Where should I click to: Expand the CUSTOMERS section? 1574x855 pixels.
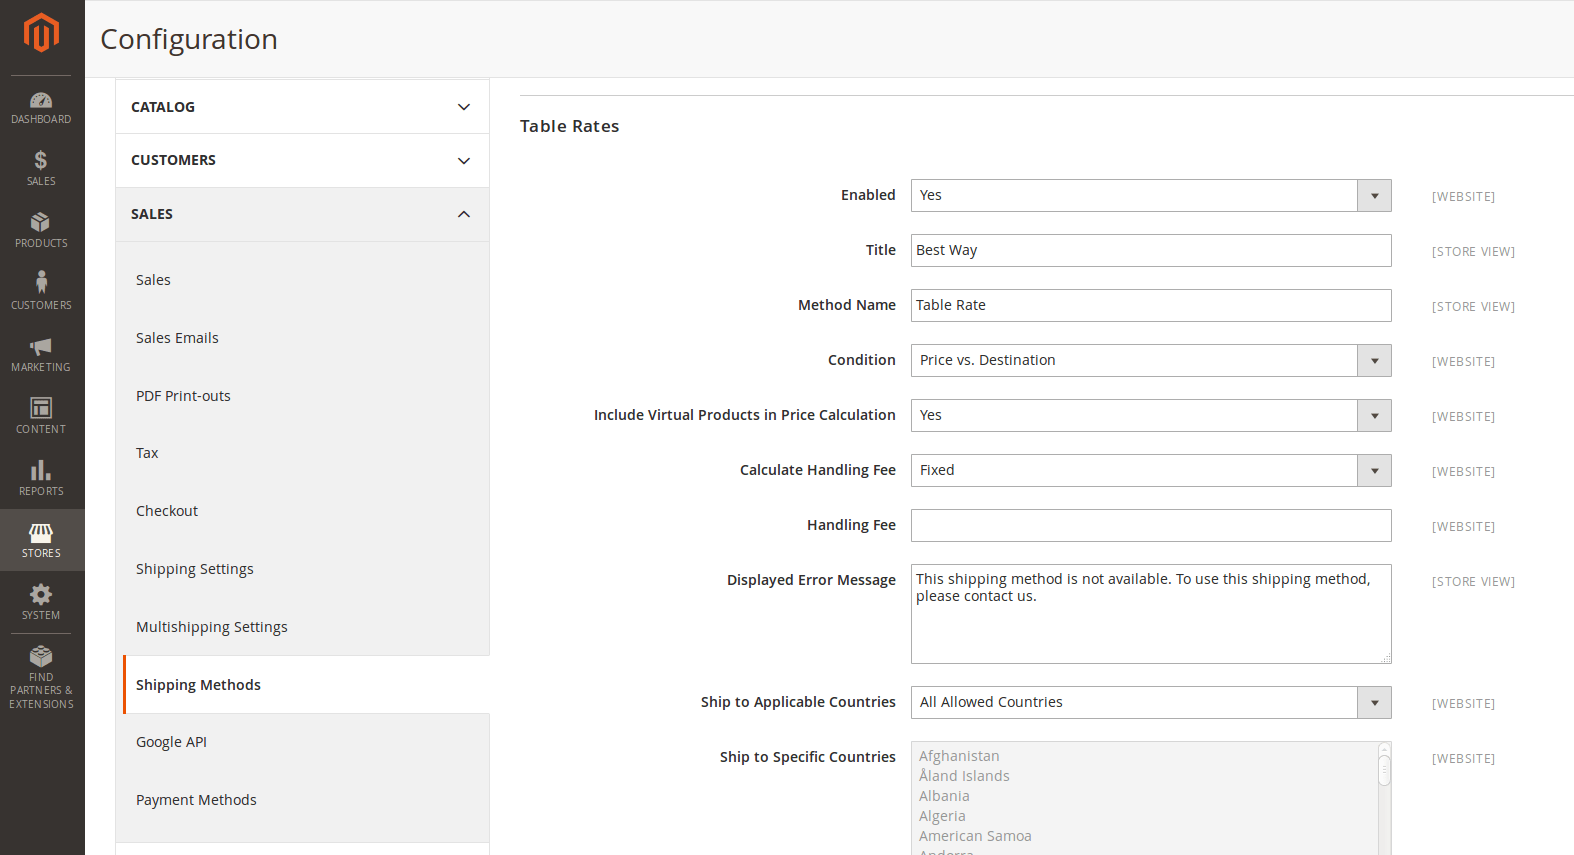tap(302, 160)
